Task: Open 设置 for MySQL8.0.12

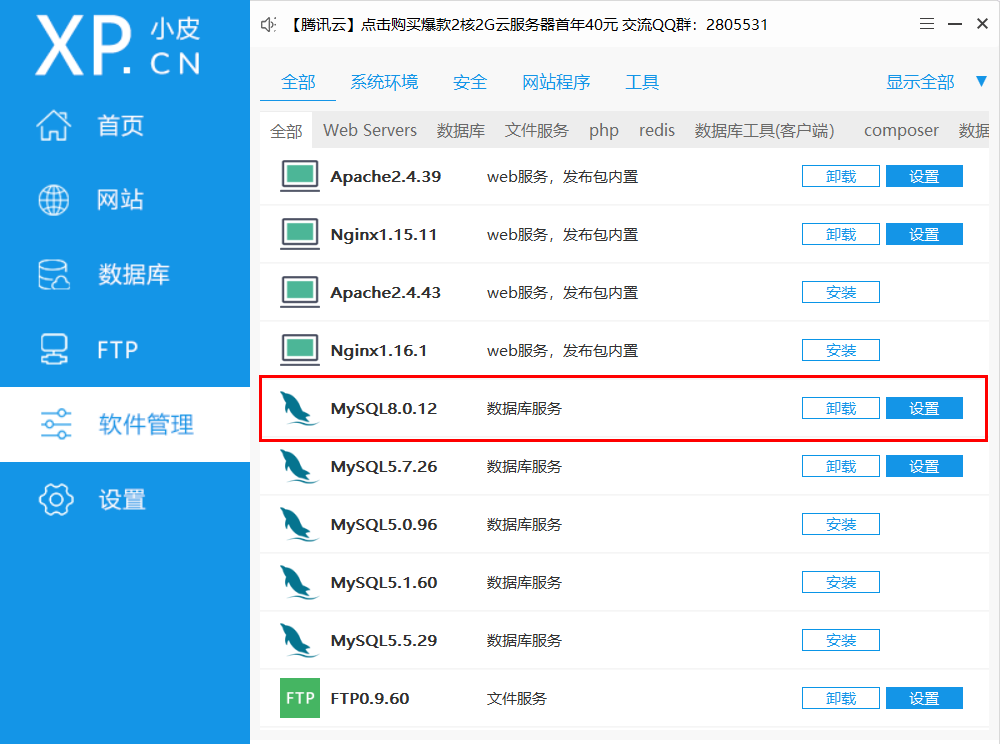Action: (924, 408)
